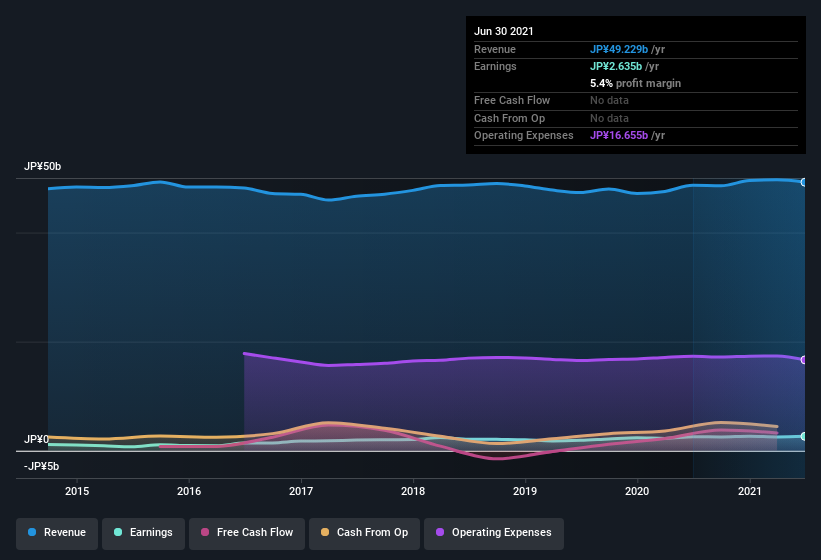
Task: Toggle the Operating Expenses legend button
Action: pos(494,533)
